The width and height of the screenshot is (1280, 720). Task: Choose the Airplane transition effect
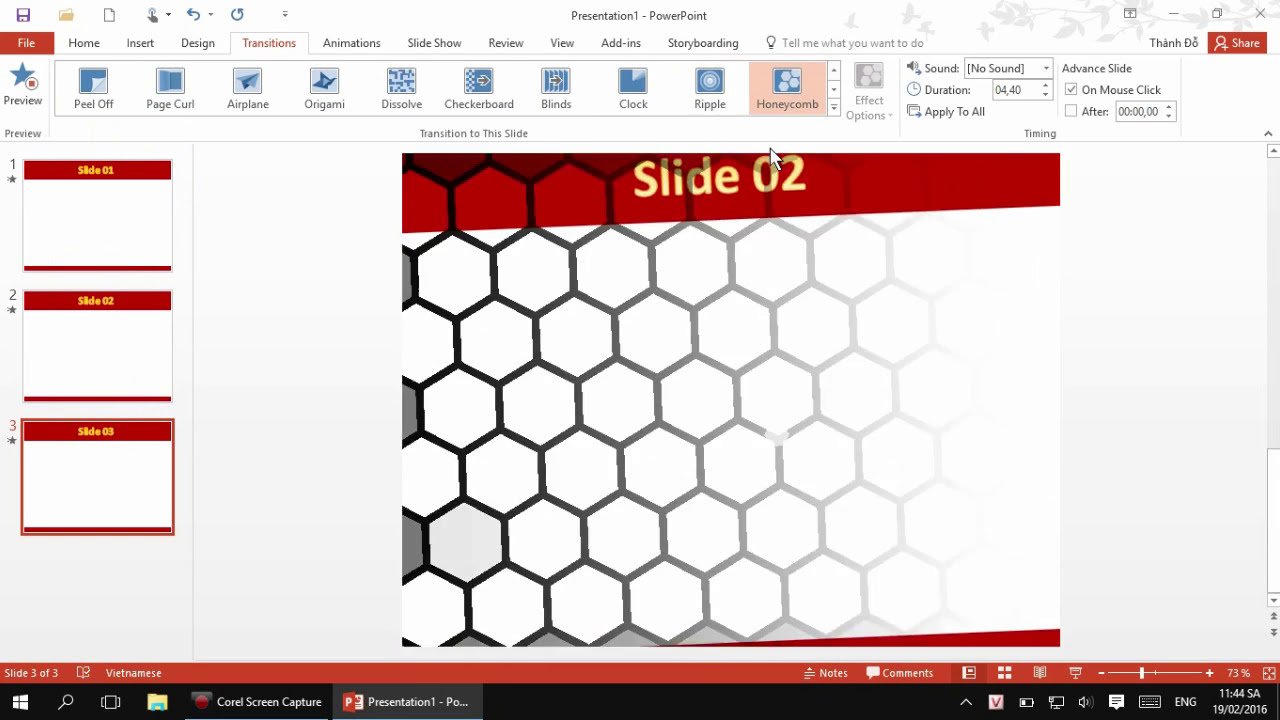(x=247, y=88)
